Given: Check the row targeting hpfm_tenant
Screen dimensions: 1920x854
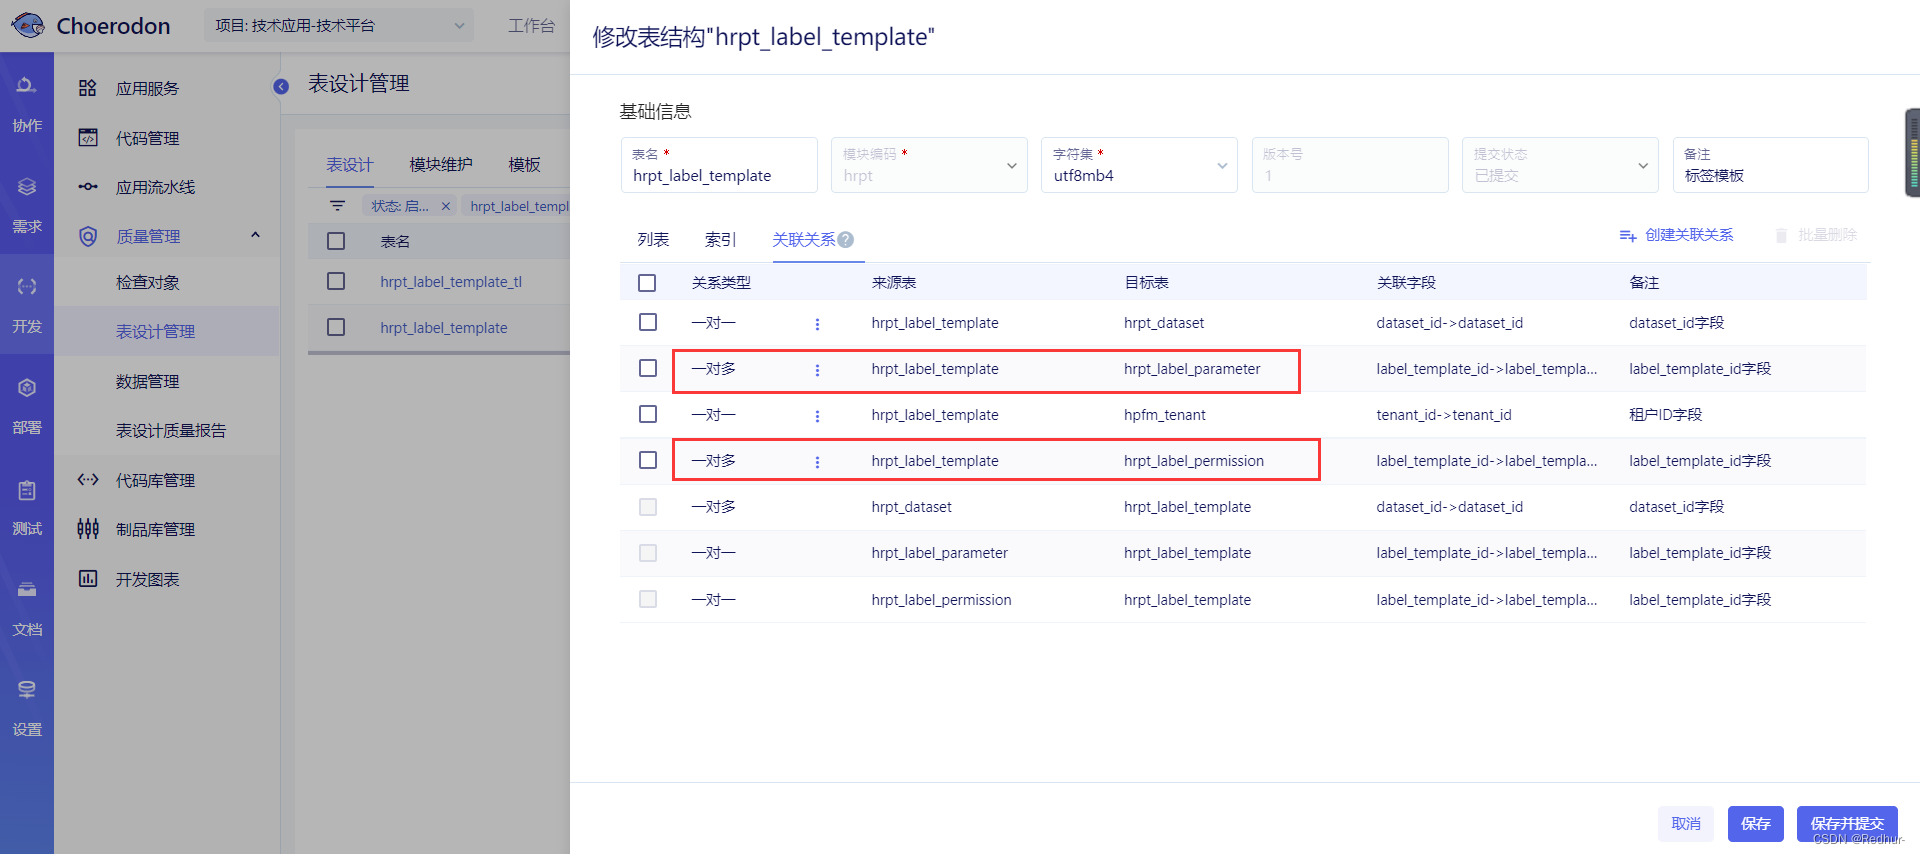Looking at the screenshot, I should (648, 414).
